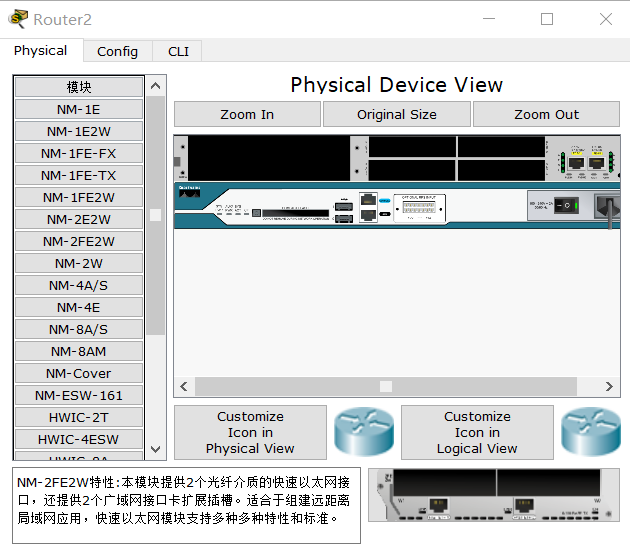
Task: Reset view with Original Size
Action: point(397,114)
